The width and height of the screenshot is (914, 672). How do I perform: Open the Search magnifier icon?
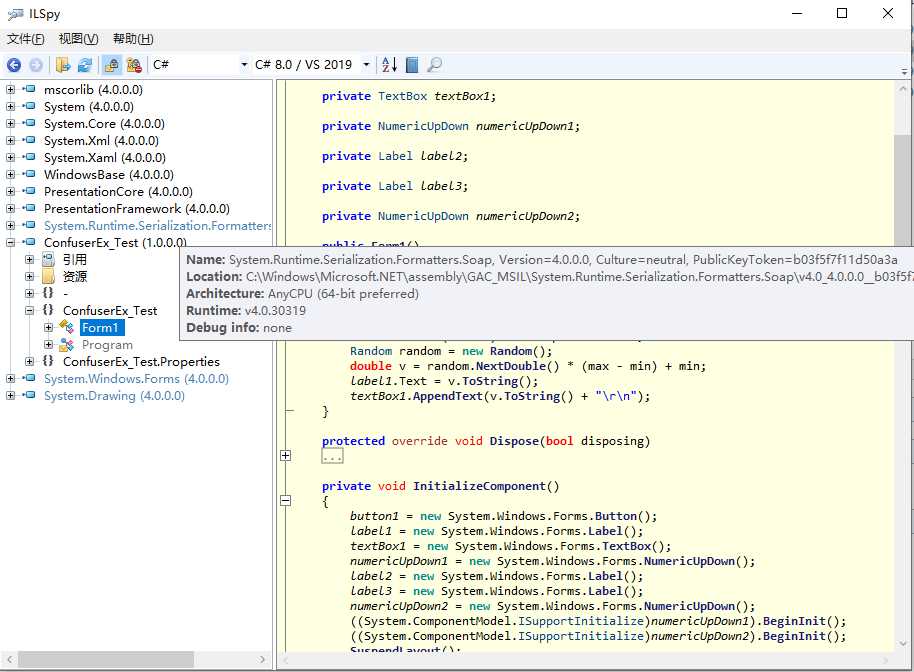[x=434, y=65]
